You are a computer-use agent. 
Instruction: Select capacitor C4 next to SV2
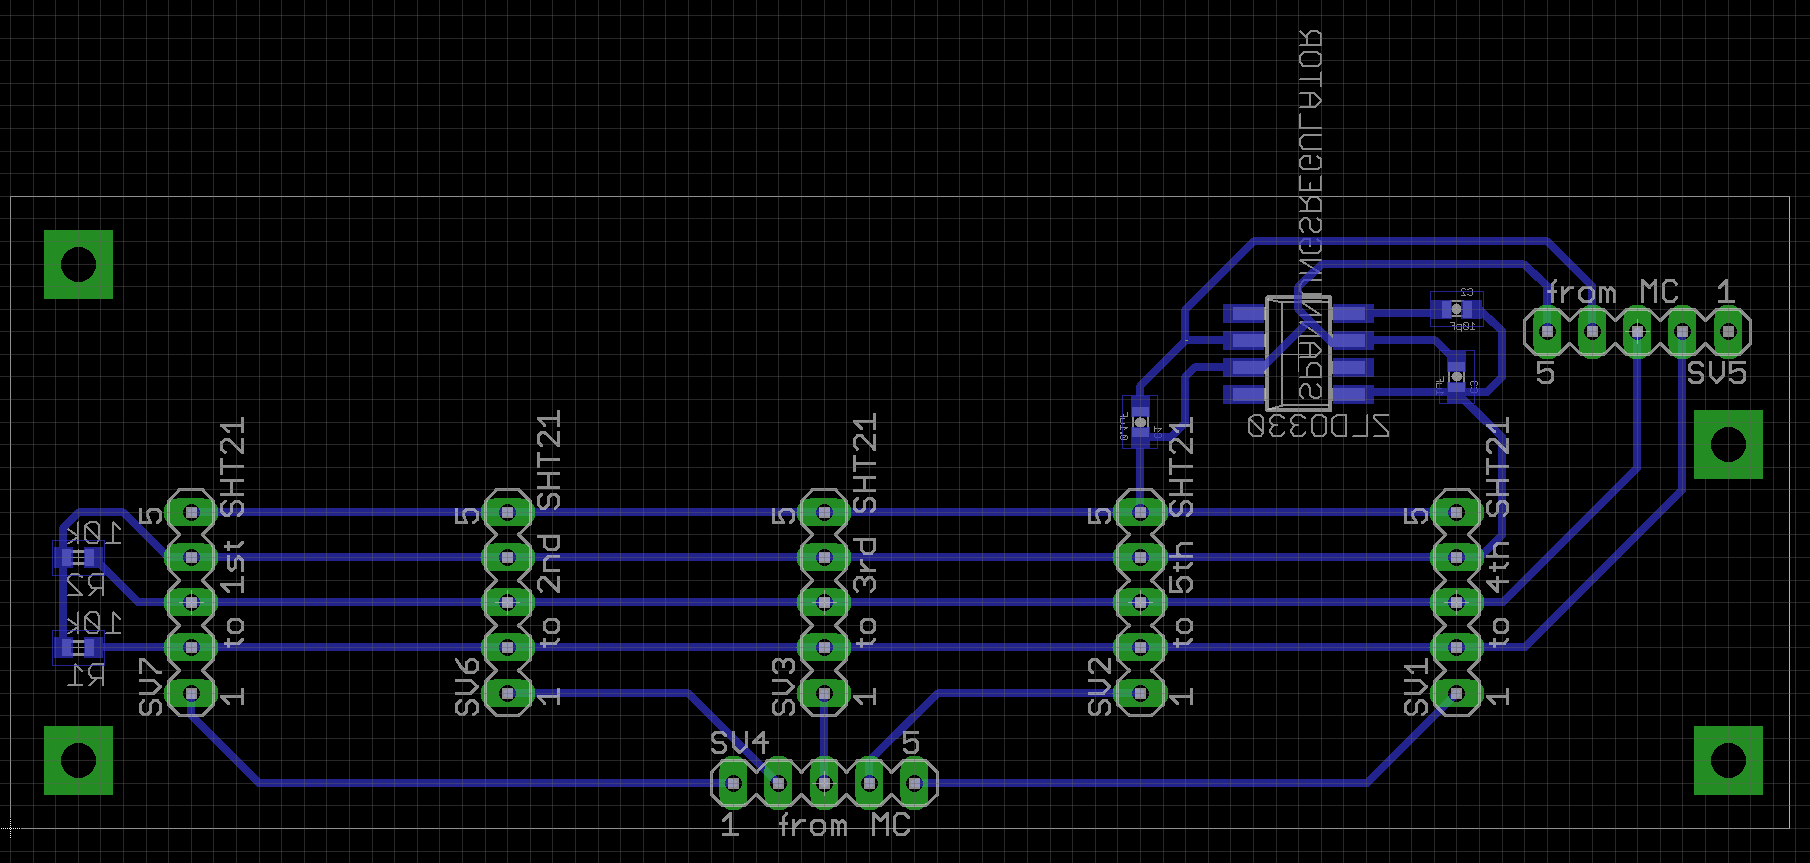click(x=1140, y=422)
